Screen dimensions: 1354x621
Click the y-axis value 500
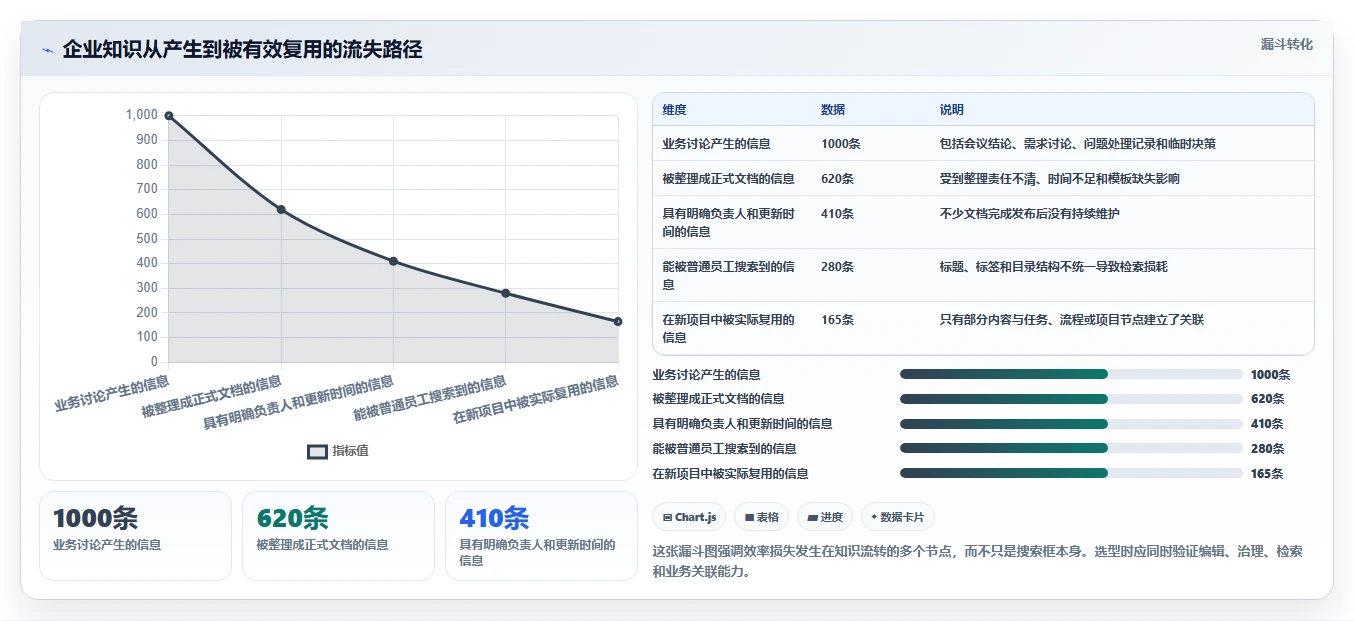(147, 238)
